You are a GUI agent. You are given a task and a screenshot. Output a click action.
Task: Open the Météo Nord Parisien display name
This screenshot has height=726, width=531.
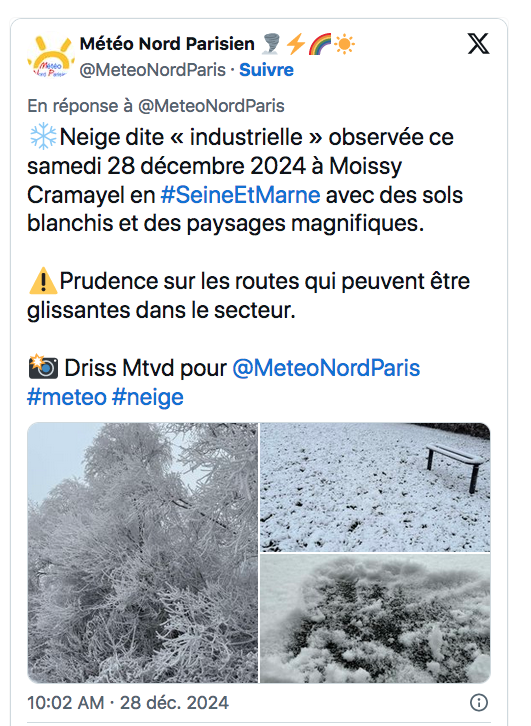pos(167,44)
